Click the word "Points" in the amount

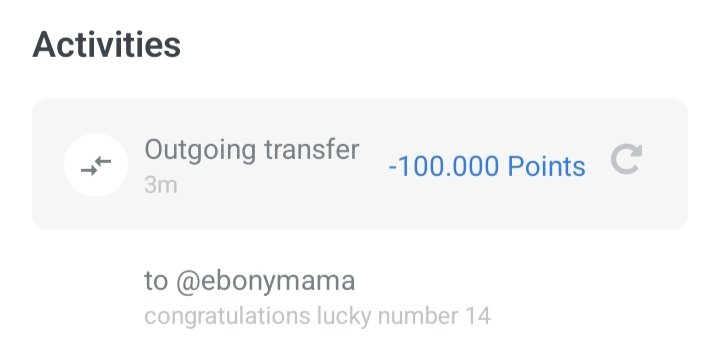pos(546,166)
